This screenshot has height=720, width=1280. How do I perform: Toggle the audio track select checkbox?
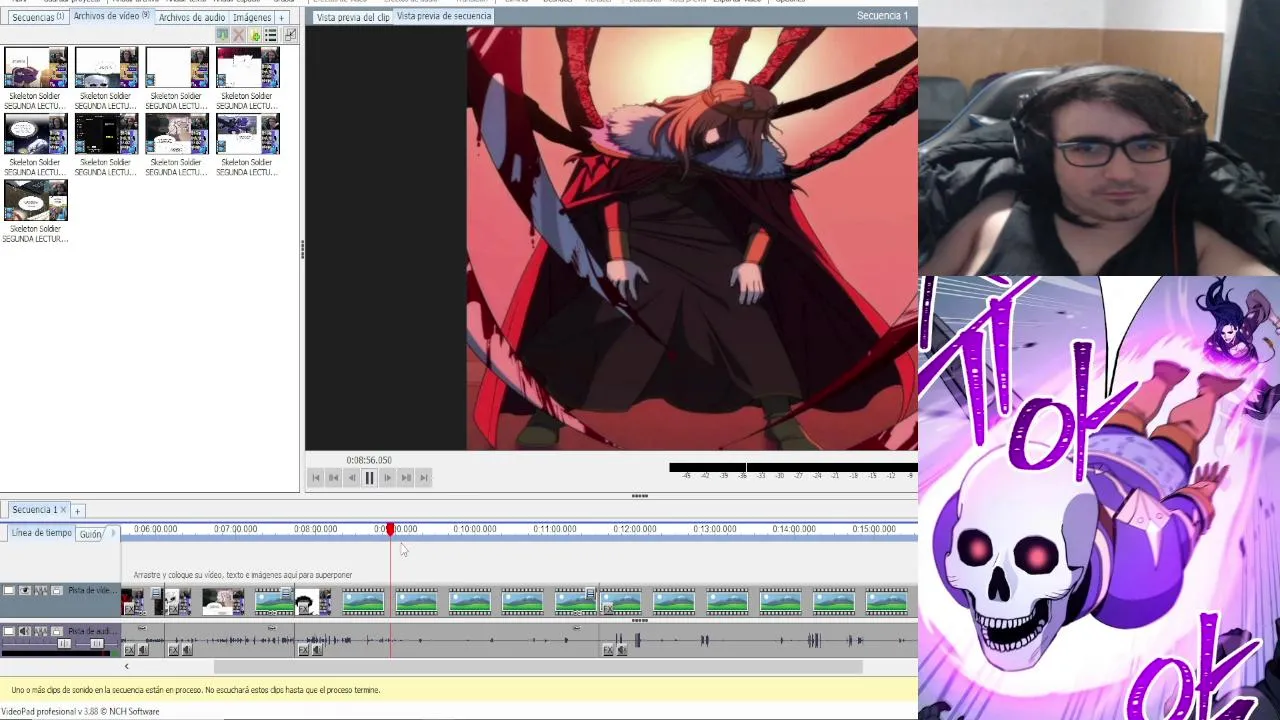9,631
